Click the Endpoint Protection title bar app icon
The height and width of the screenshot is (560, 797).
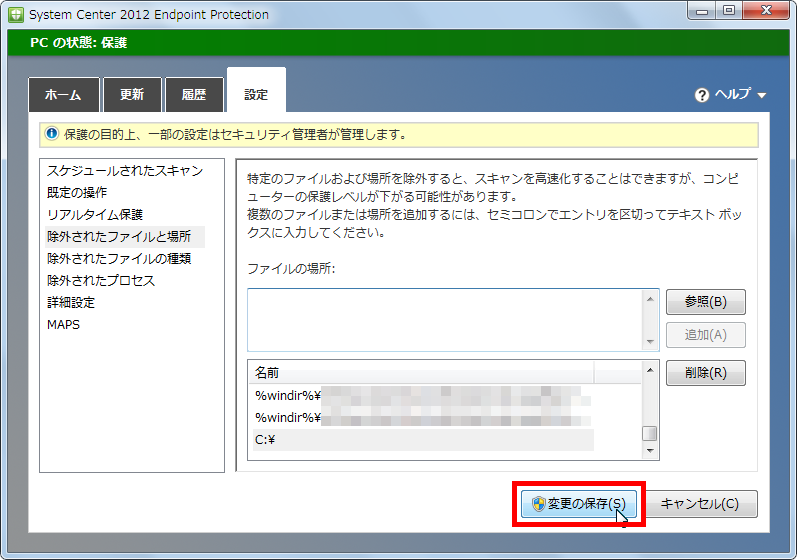click(16, 15)
